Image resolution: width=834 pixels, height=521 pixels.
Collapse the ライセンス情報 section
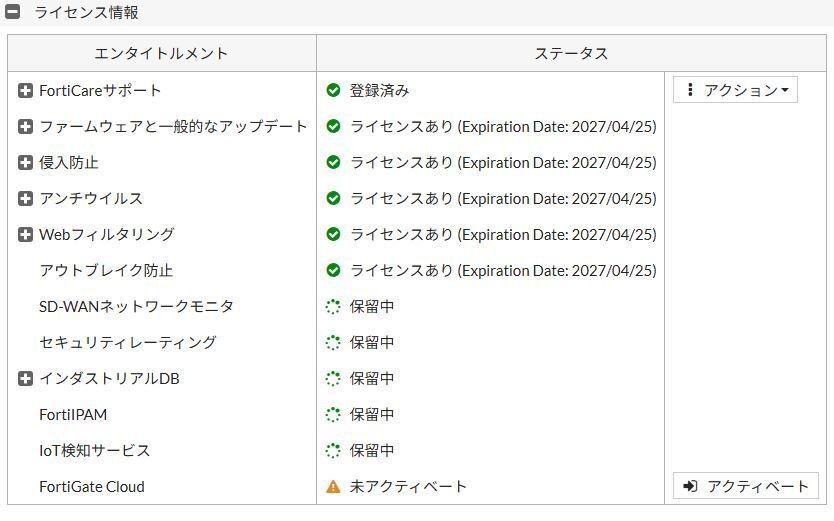pyautogui.click(x=13, y=12)
